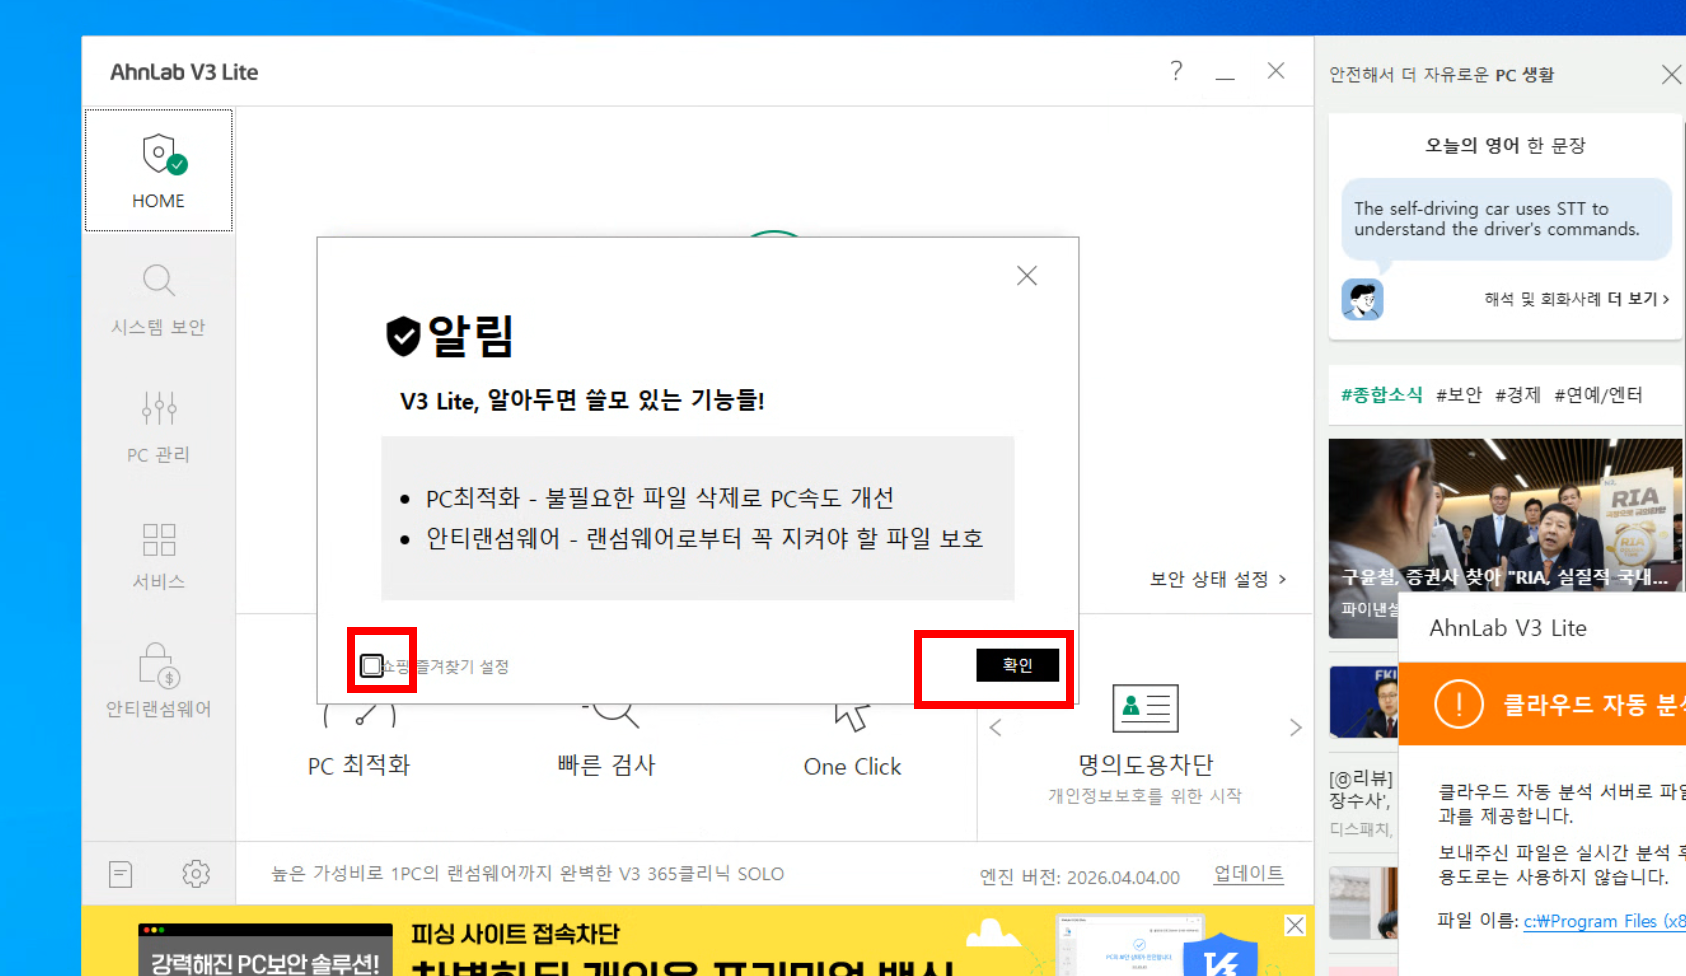Open 보안 상태 설정
1686x976 pixels.
tap(1218, 579)
